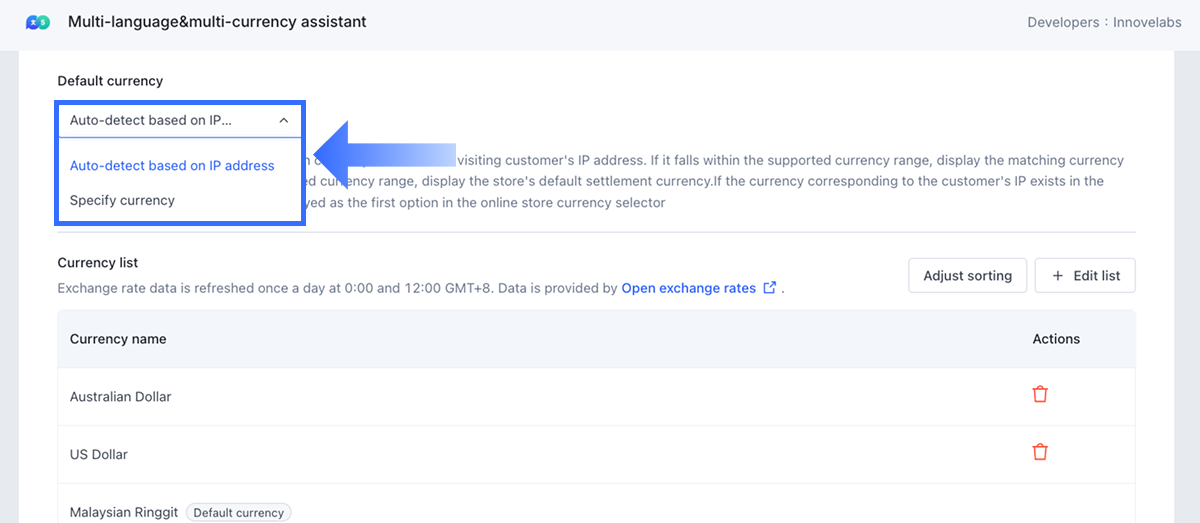1200x523 pixels.
Task: Collapse the Default currency dropdown chevron
Action: pos(284,120)
